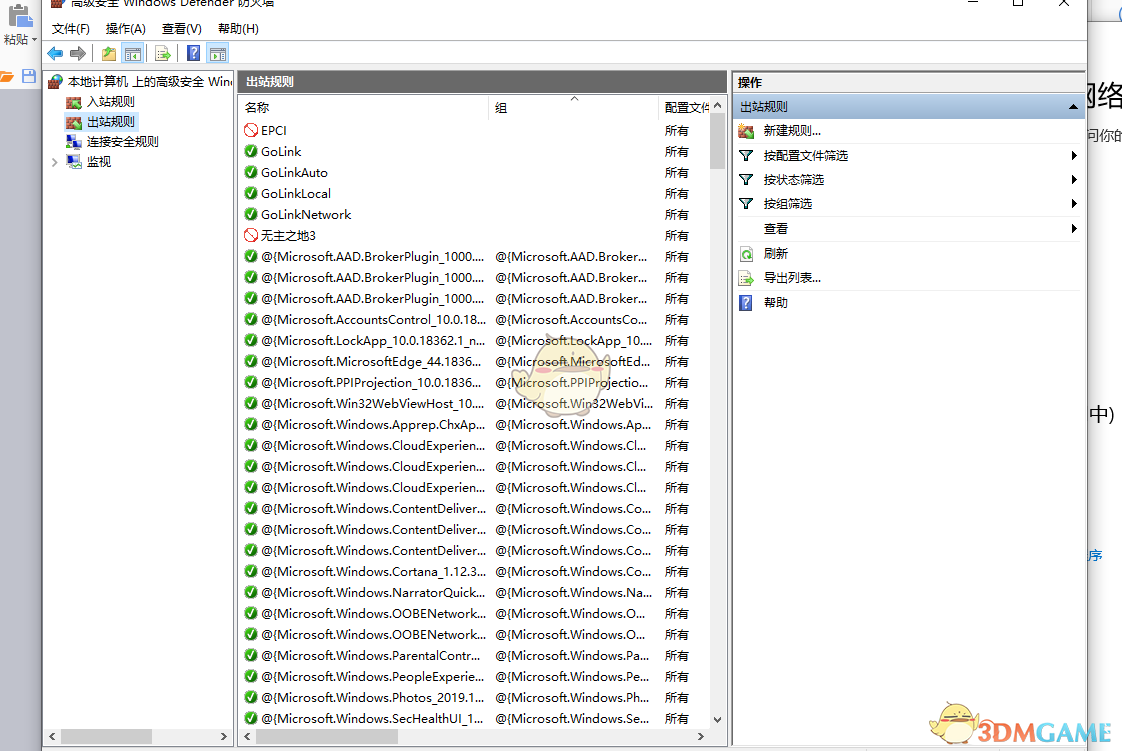Go forward with the toolbar right arrow
The width and height of the screenshot is (1122, 751).
tap(78, 54)
